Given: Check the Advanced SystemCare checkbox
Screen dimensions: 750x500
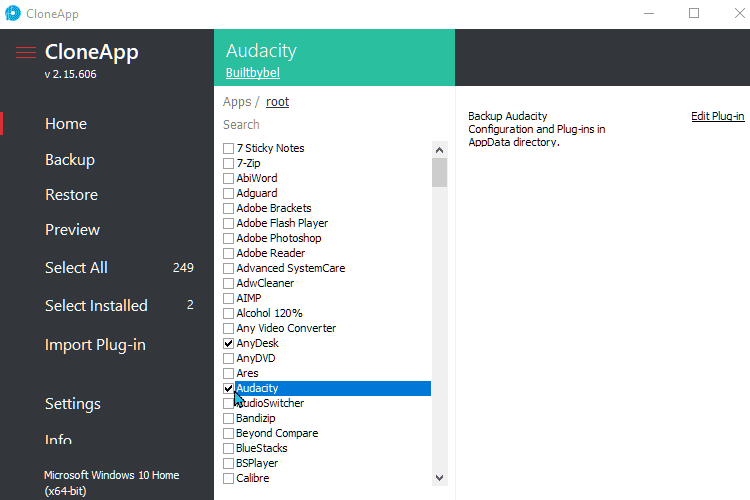Looking at the screenshot, I should click(229, 268).
